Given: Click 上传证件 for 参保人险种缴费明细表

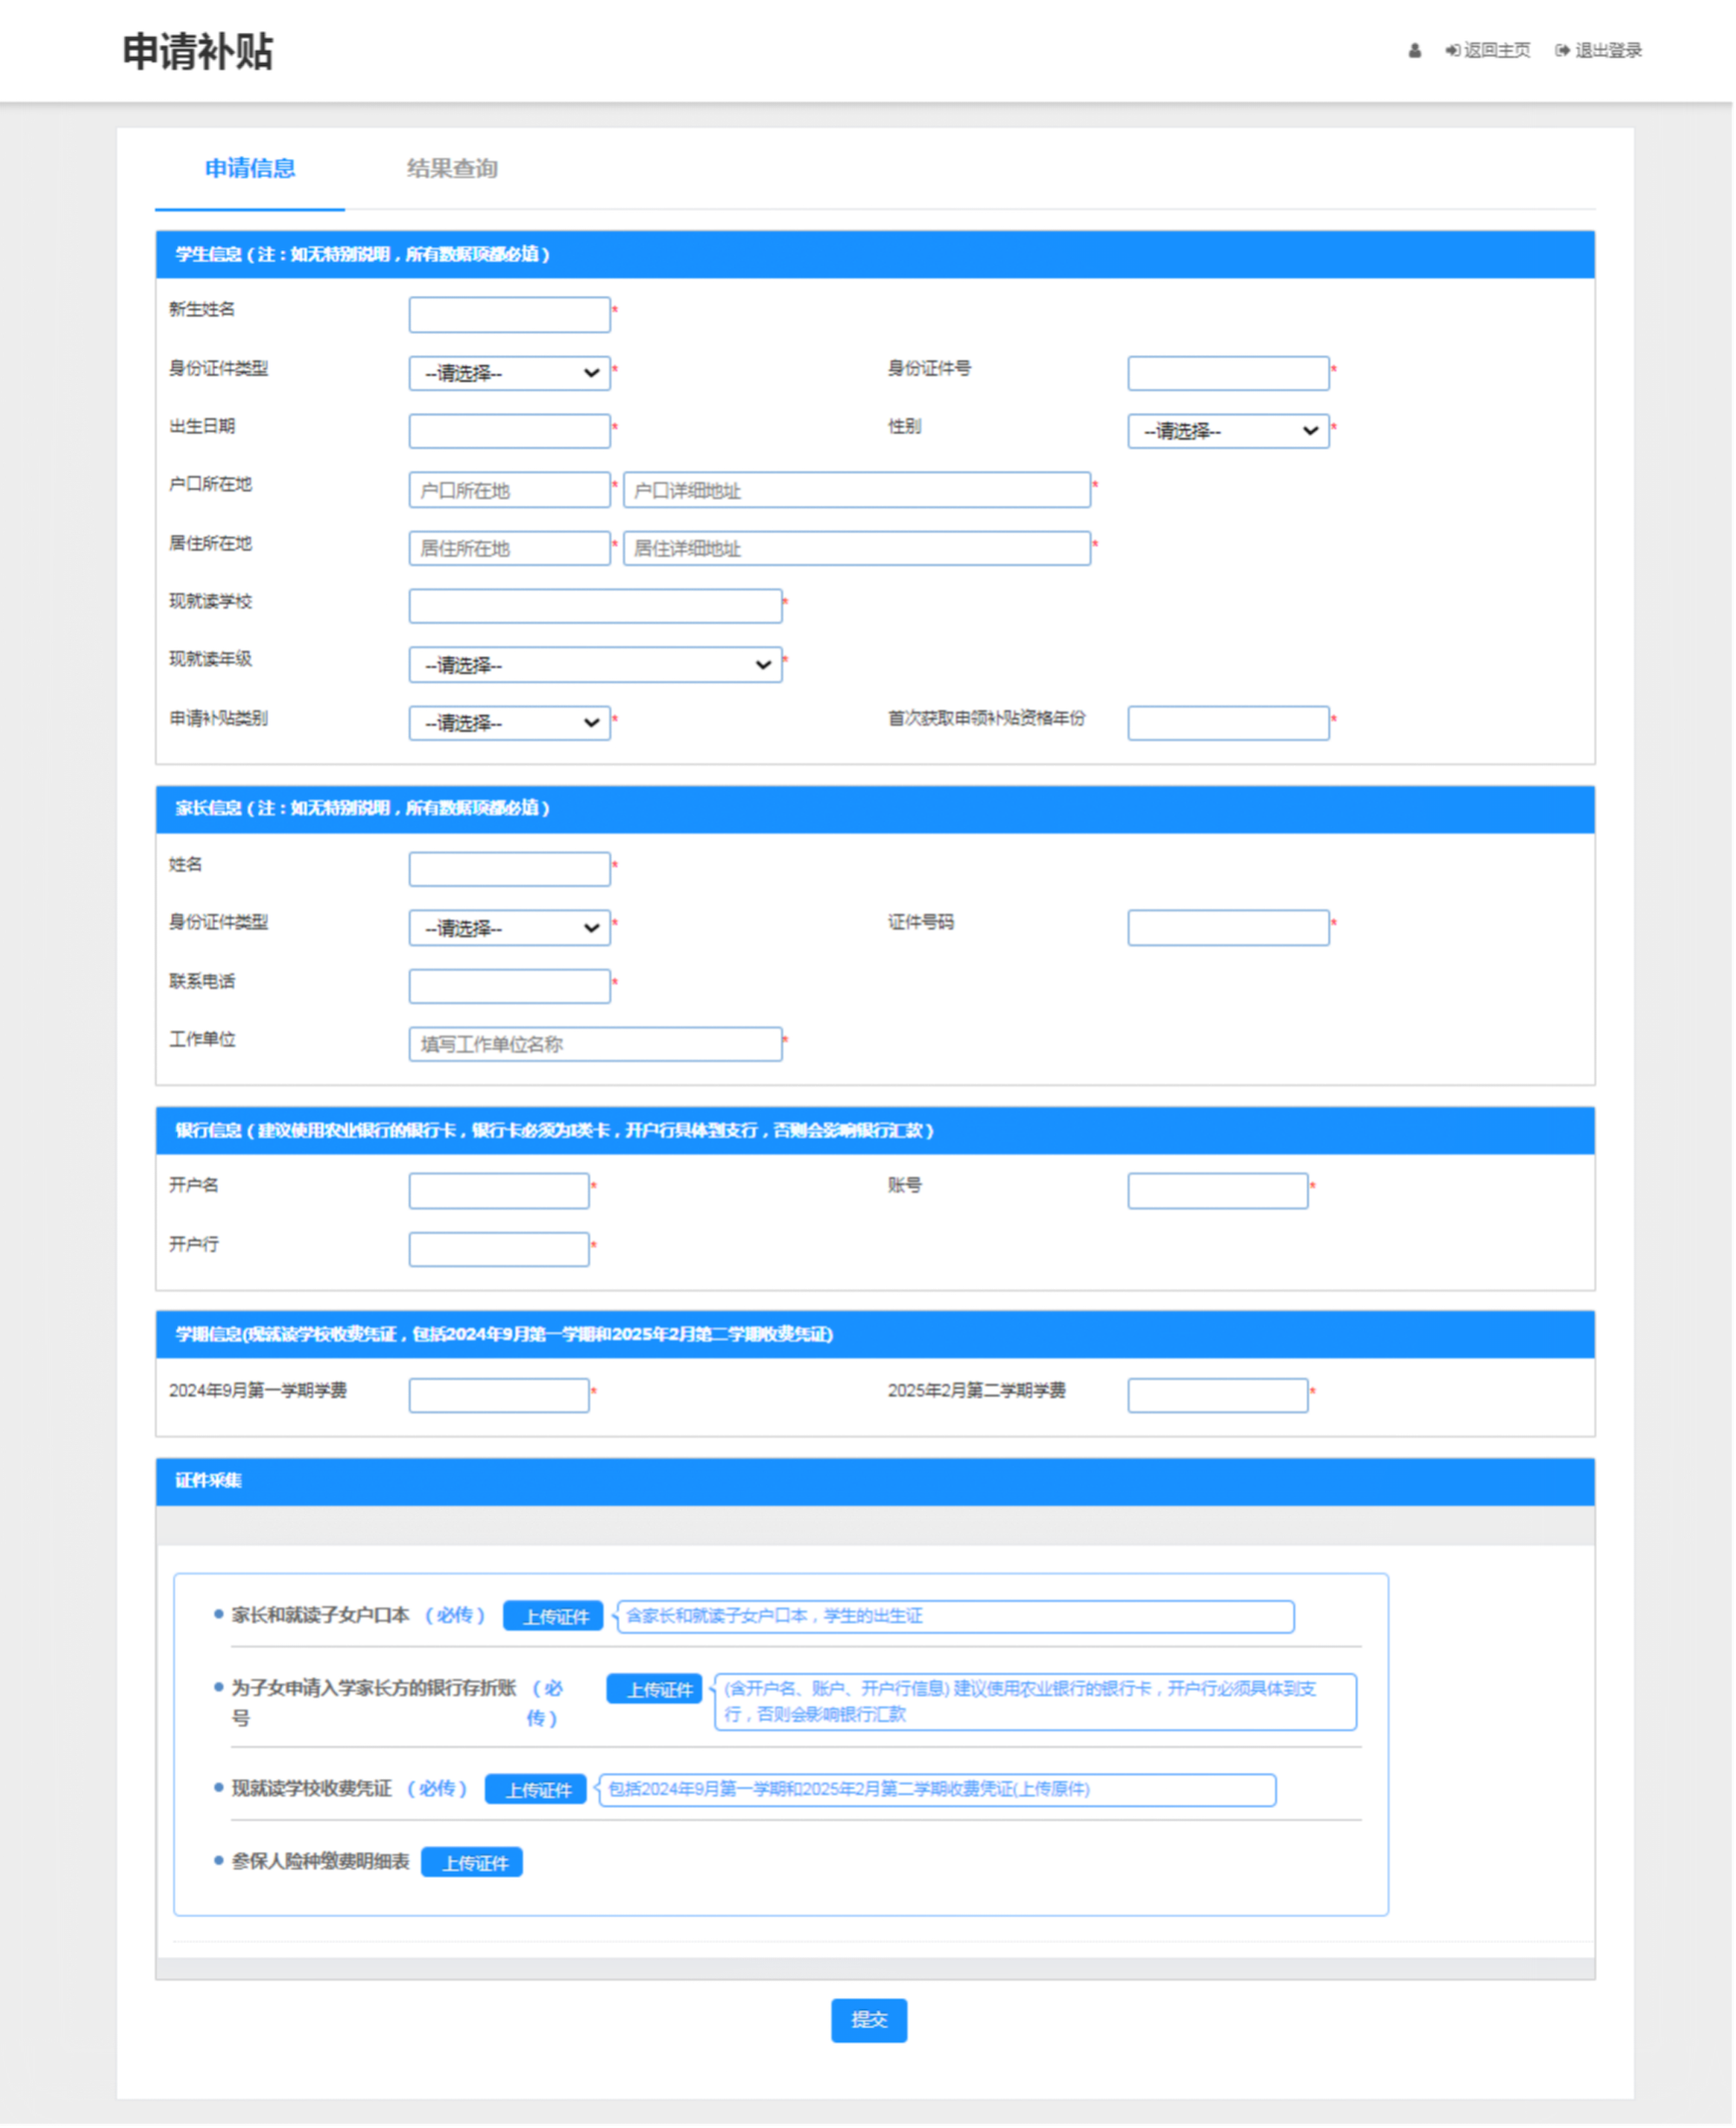Looking at the screenshot, I should tap(472, 1862).
